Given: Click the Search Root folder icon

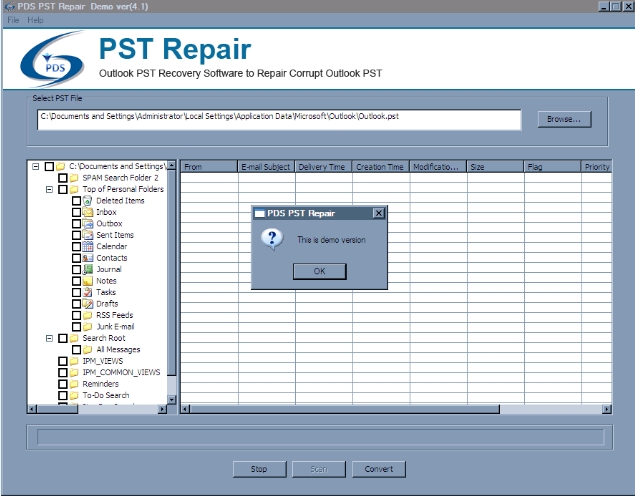Looking at the screenshot, I should pos(74,338).
